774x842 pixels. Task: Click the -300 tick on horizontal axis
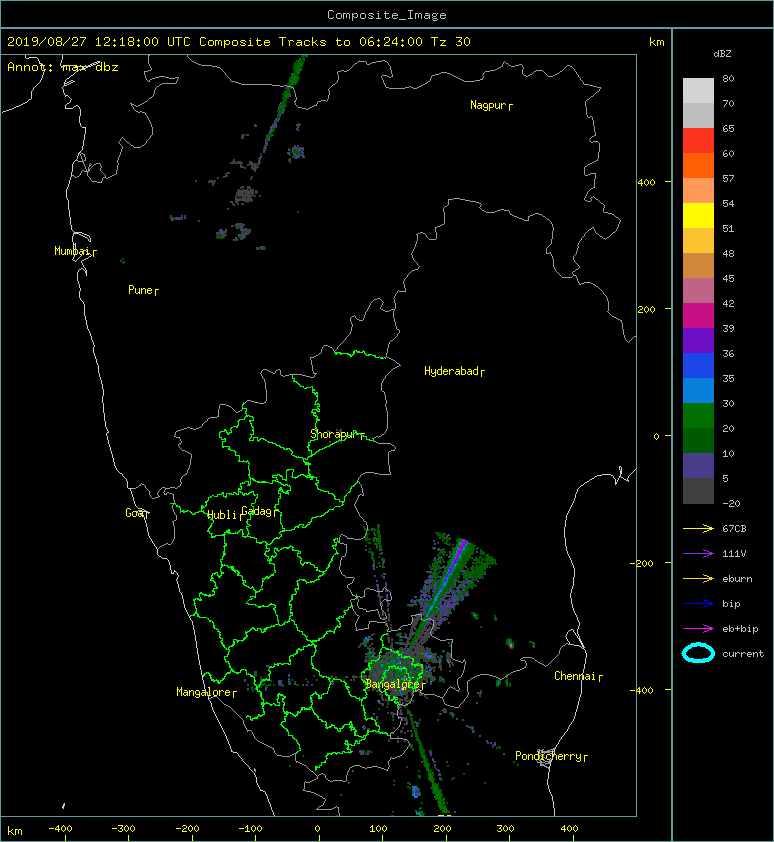tap(124, 829)
